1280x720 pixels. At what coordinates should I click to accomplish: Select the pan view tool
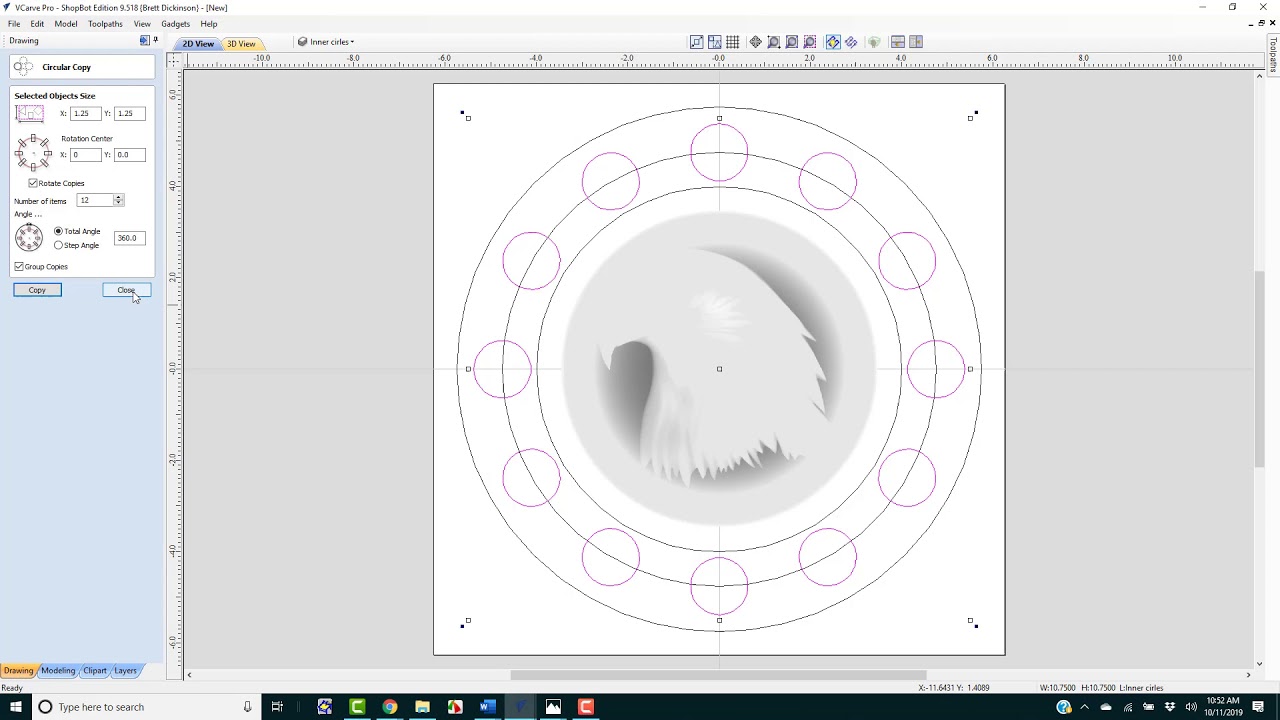tap(755, 42)
